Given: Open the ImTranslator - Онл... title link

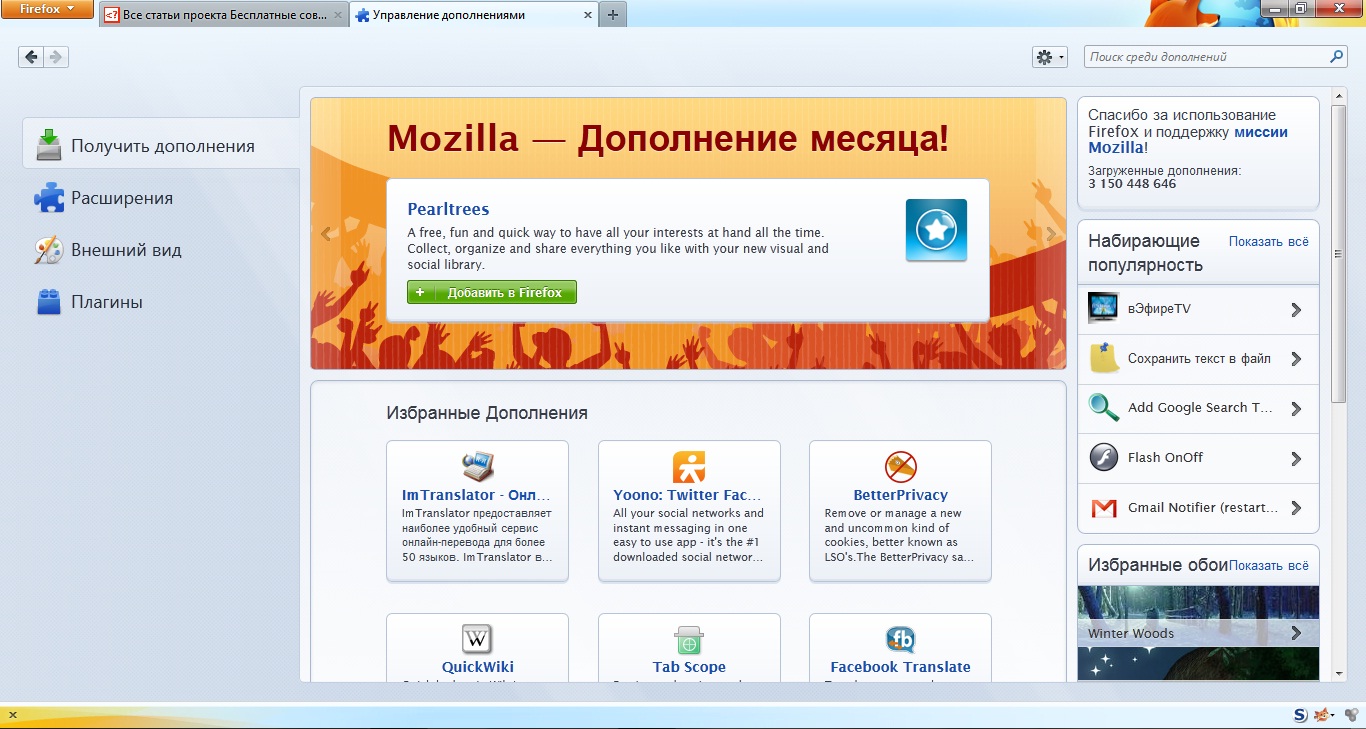Looking at the screenshot, I should (x=476, y=495).
